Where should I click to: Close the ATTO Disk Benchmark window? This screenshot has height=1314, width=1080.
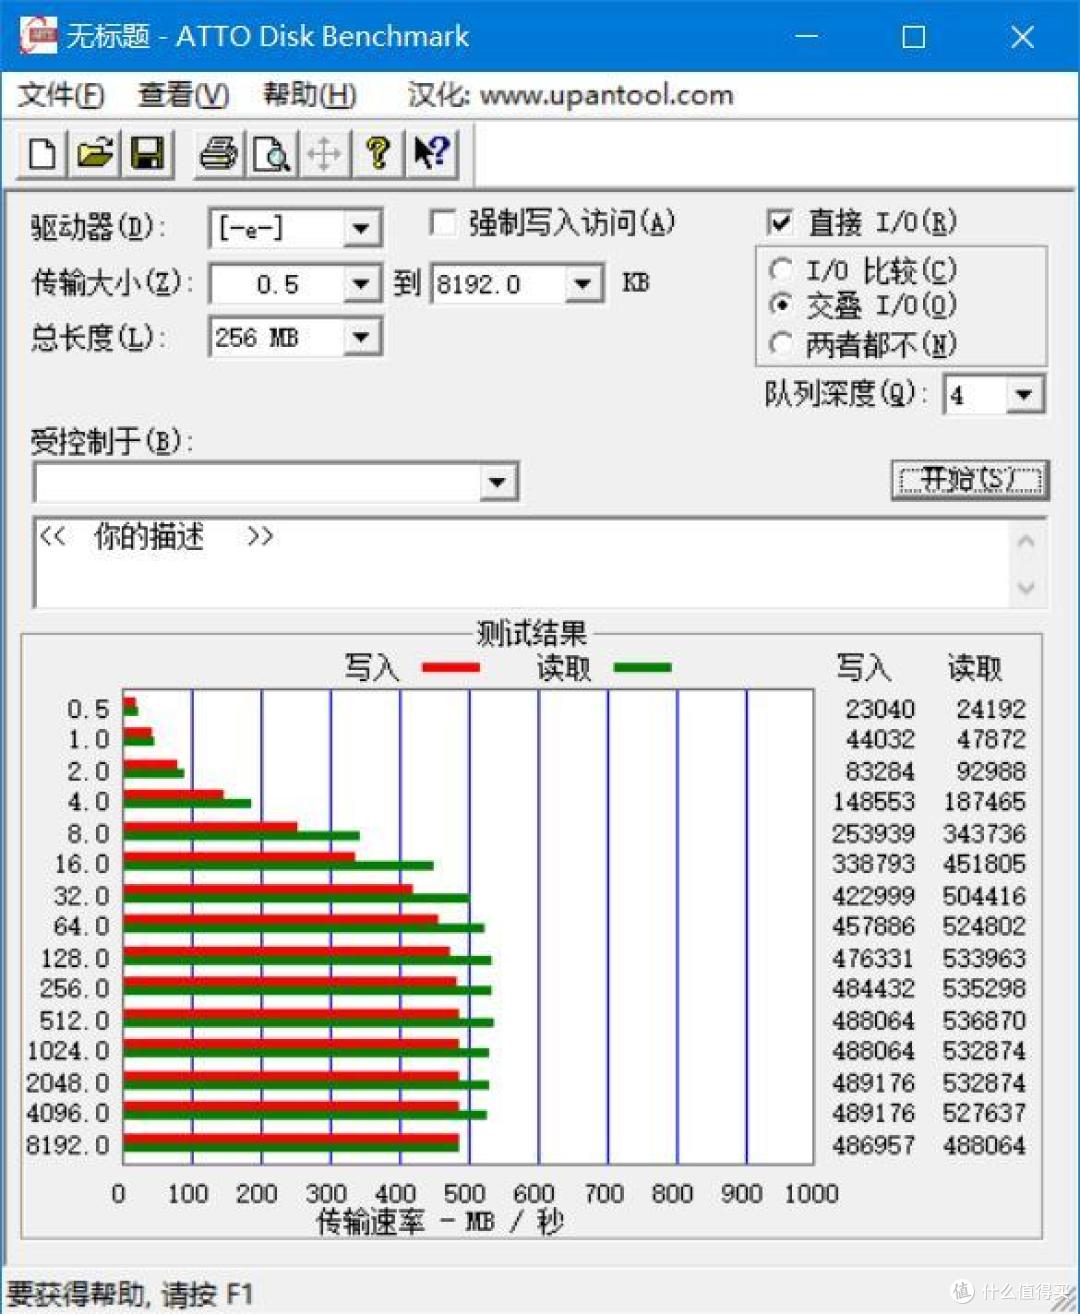tap(1022, 37)
